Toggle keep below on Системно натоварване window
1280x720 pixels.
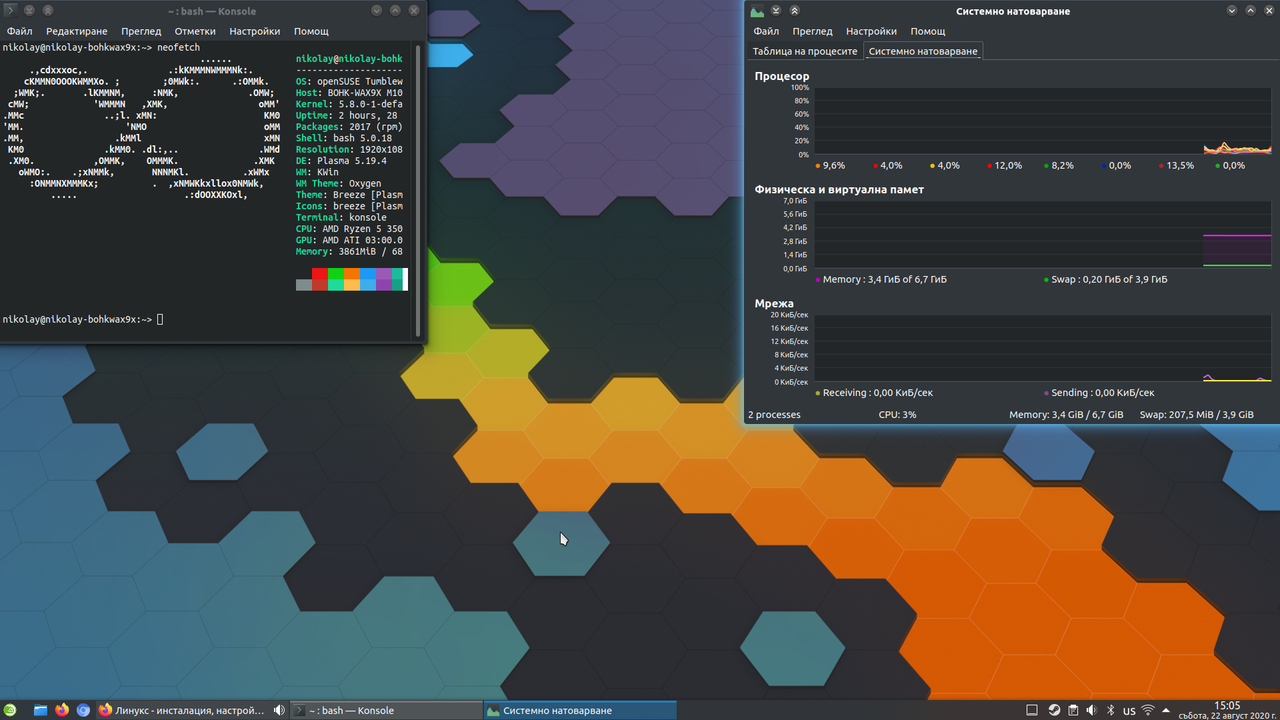coord(775,10)
